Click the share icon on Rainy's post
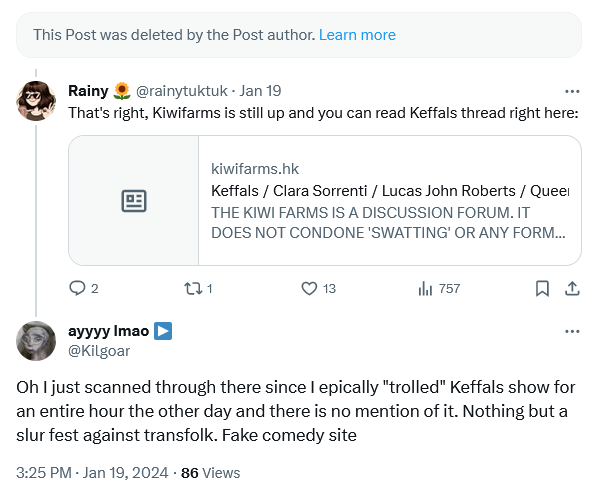The height and width of the screenshot is (491, 598). click(x=572, y=288)
